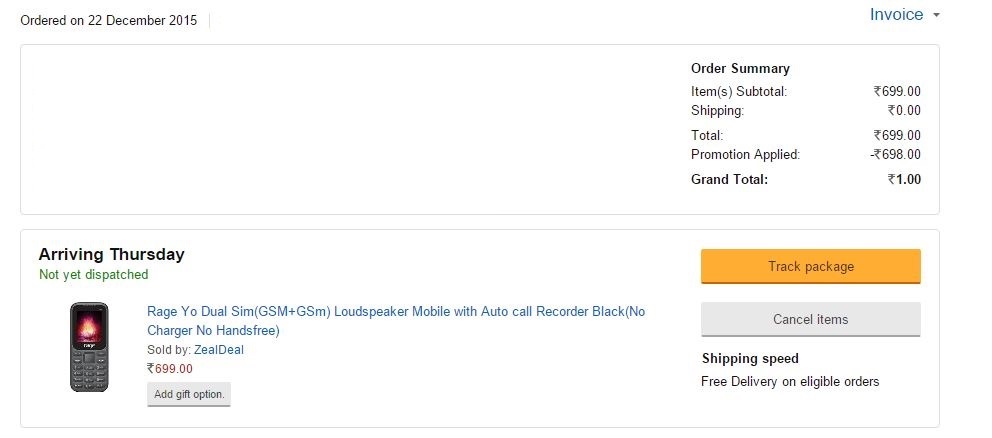The width and height of the screenshot is (992, 438).
Task: Track the package for this order
Action: [x=810, y=266]
